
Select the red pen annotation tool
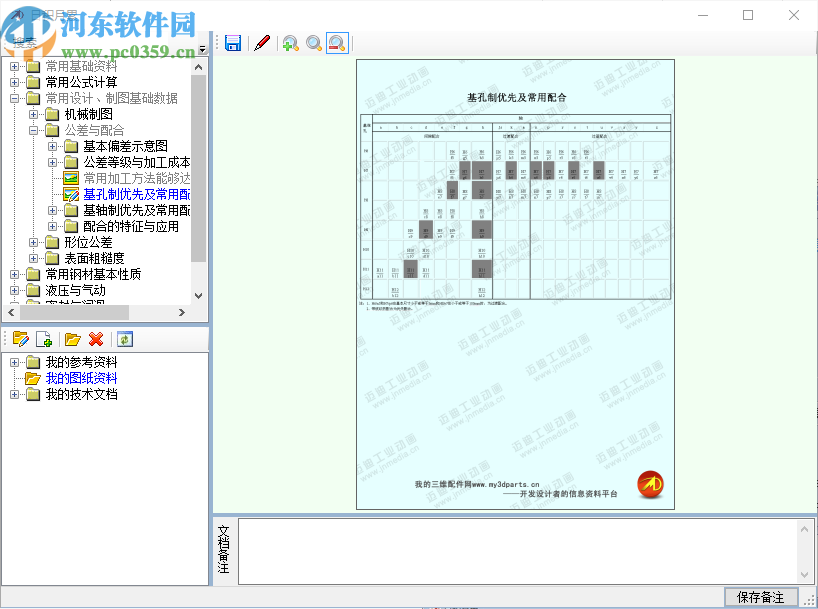[x=262, y=43]
